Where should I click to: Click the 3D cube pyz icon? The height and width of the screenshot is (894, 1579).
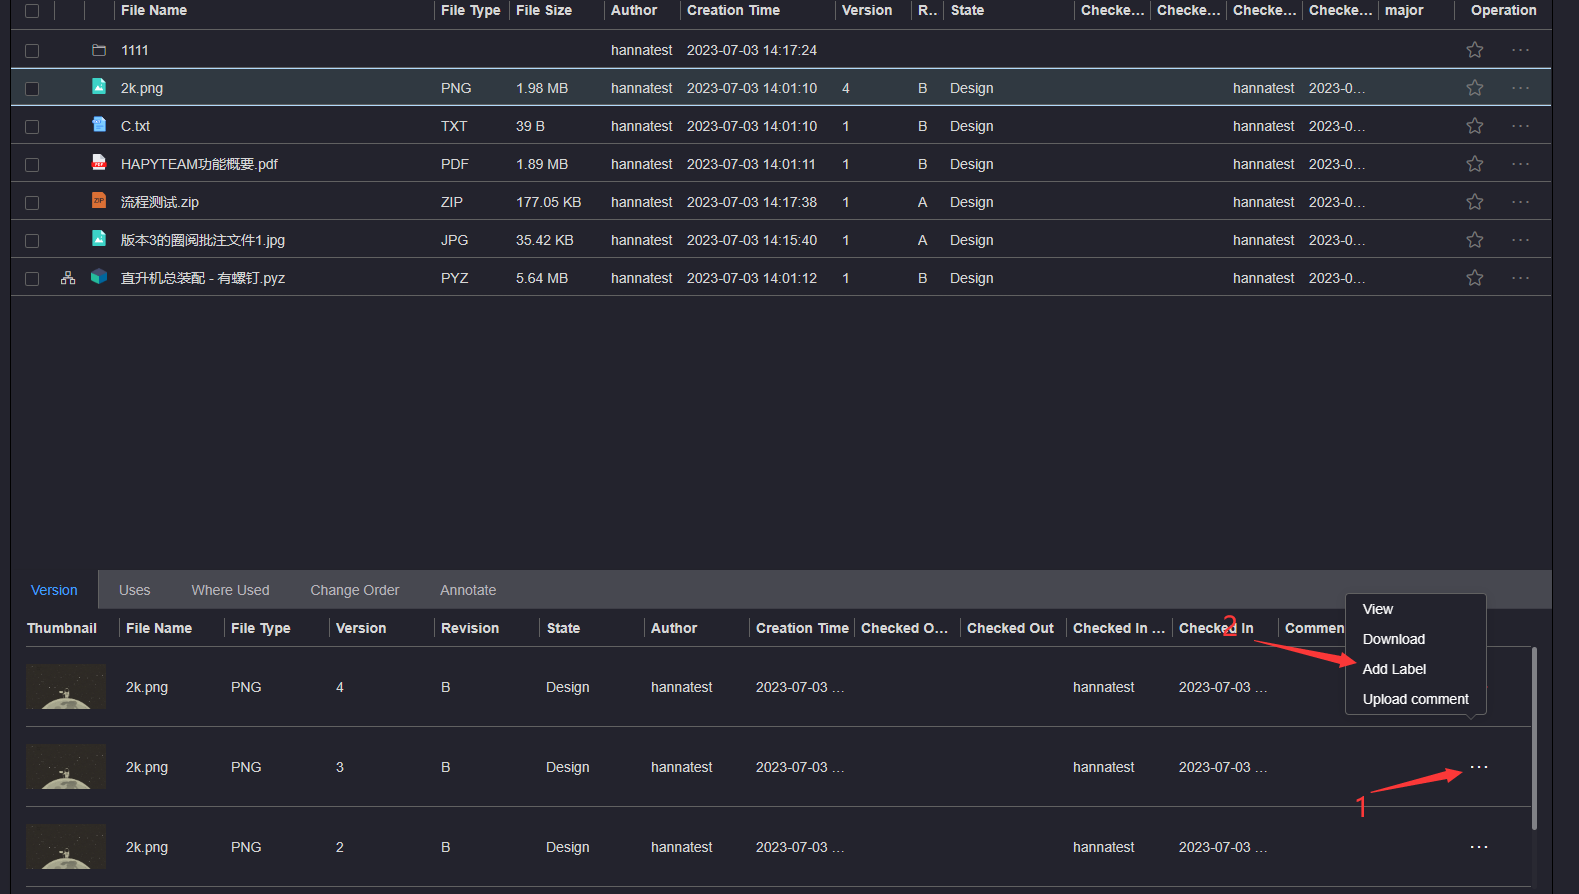[x=99, y=277]
